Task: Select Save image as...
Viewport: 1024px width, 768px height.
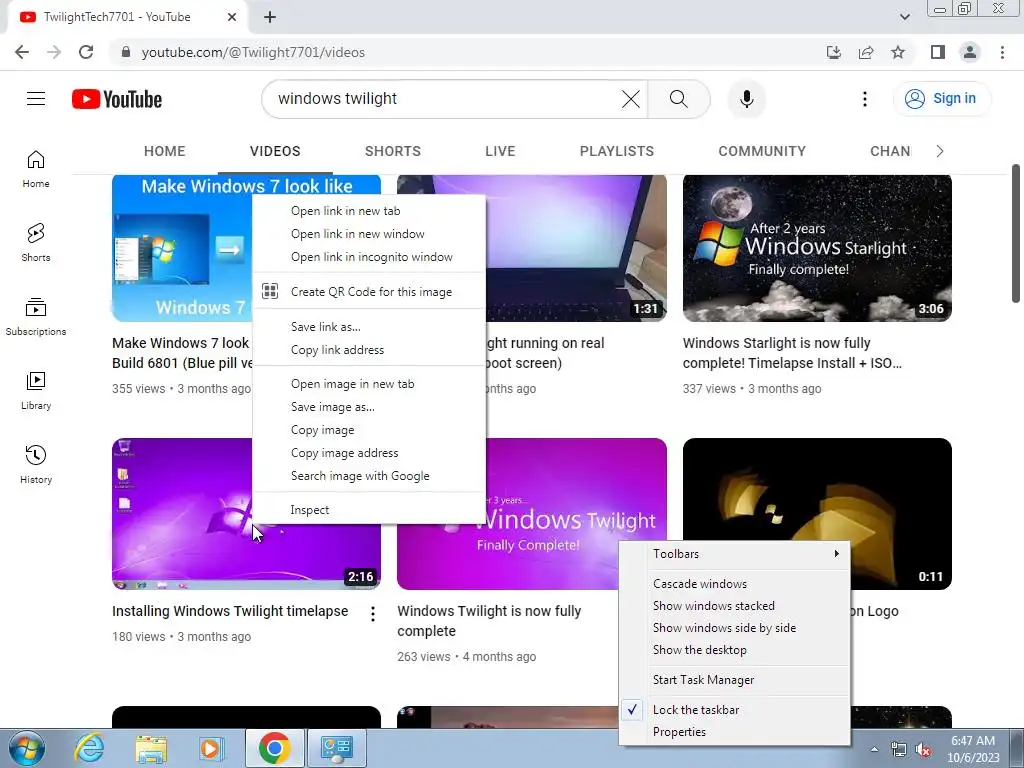Action: [369, 407]
